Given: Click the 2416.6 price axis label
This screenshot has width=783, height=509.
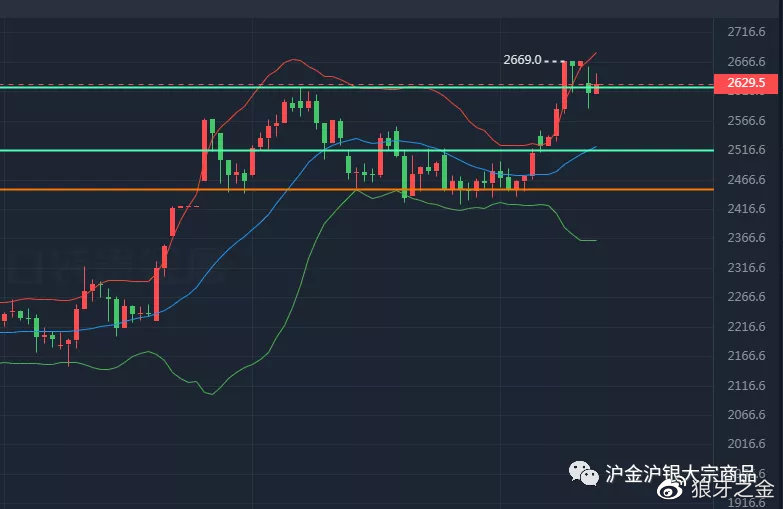Looking at the screenshot, I should tap(747, 209).
